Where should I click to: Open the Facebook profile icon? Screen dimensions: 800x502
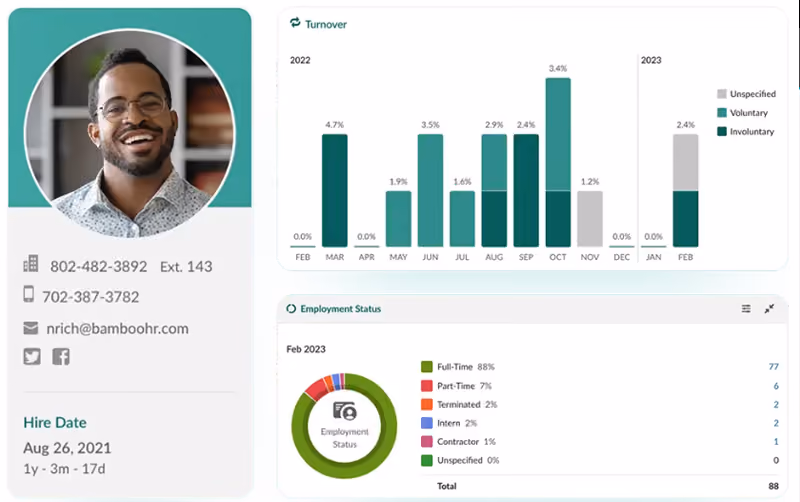[x=61, y=357]
